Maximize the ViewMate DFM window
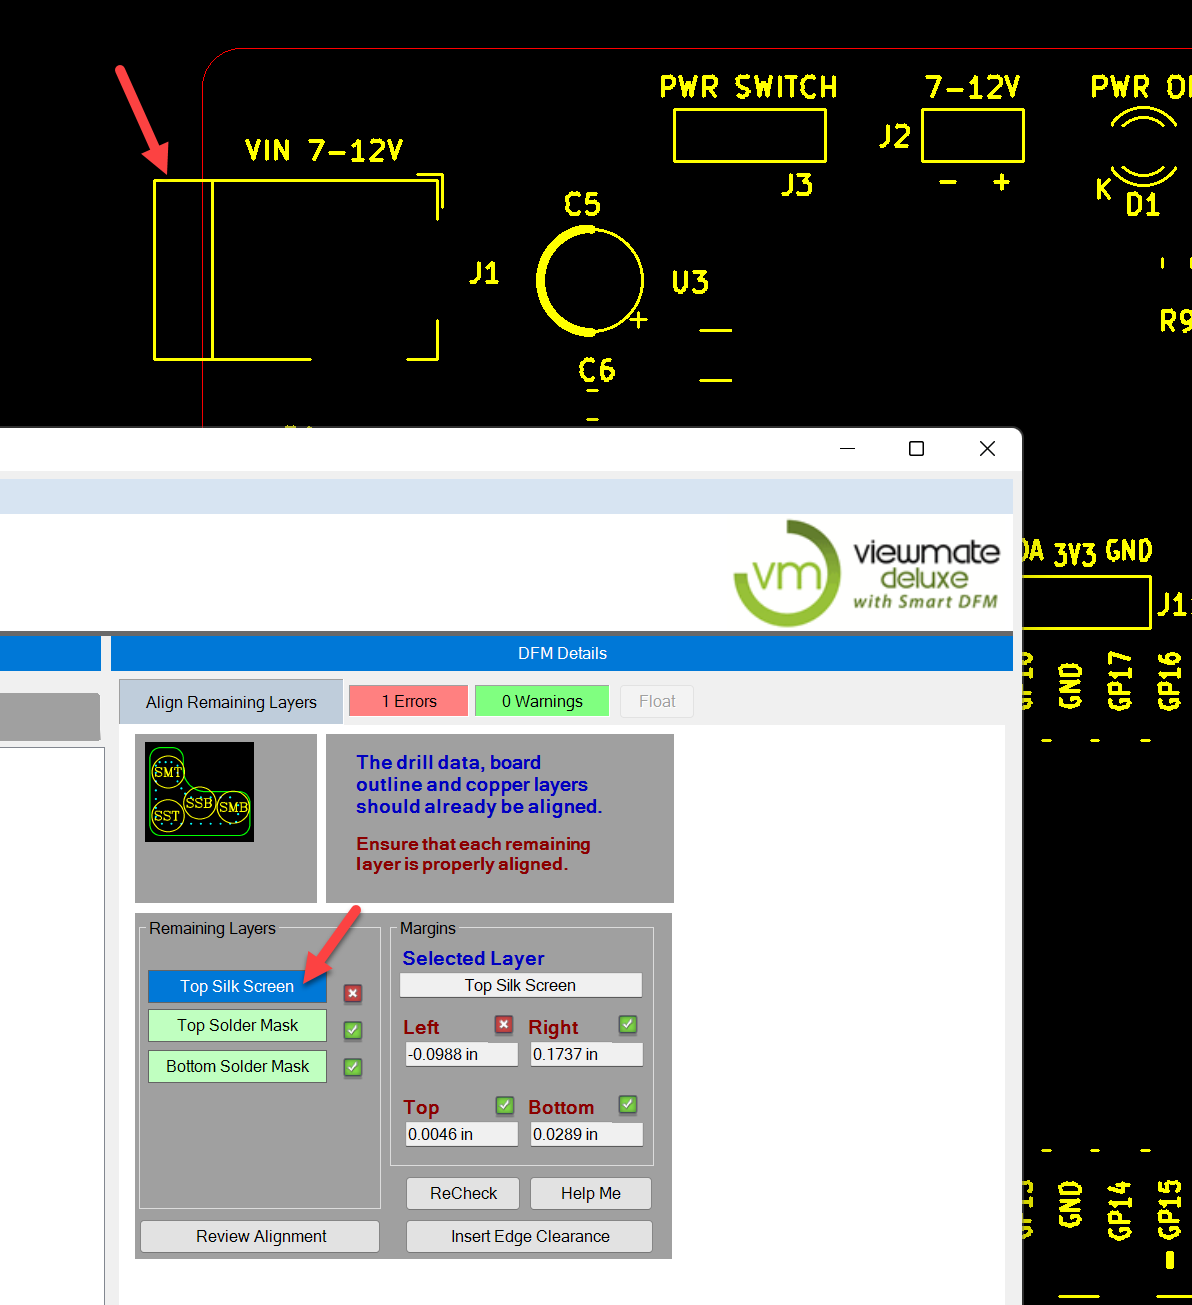Image resolution: width=1192 pixels, height=1305 pixels. pos(916,449)
